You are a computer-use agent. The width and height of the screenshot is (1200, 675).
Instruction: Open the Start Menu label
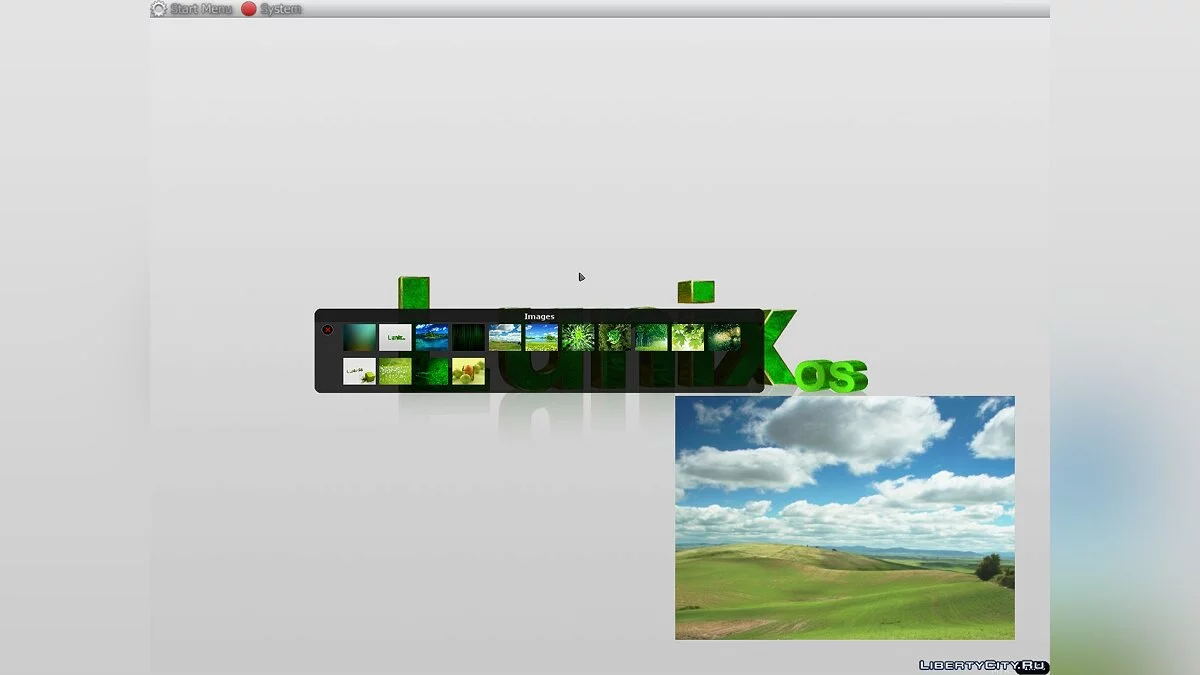201,9
